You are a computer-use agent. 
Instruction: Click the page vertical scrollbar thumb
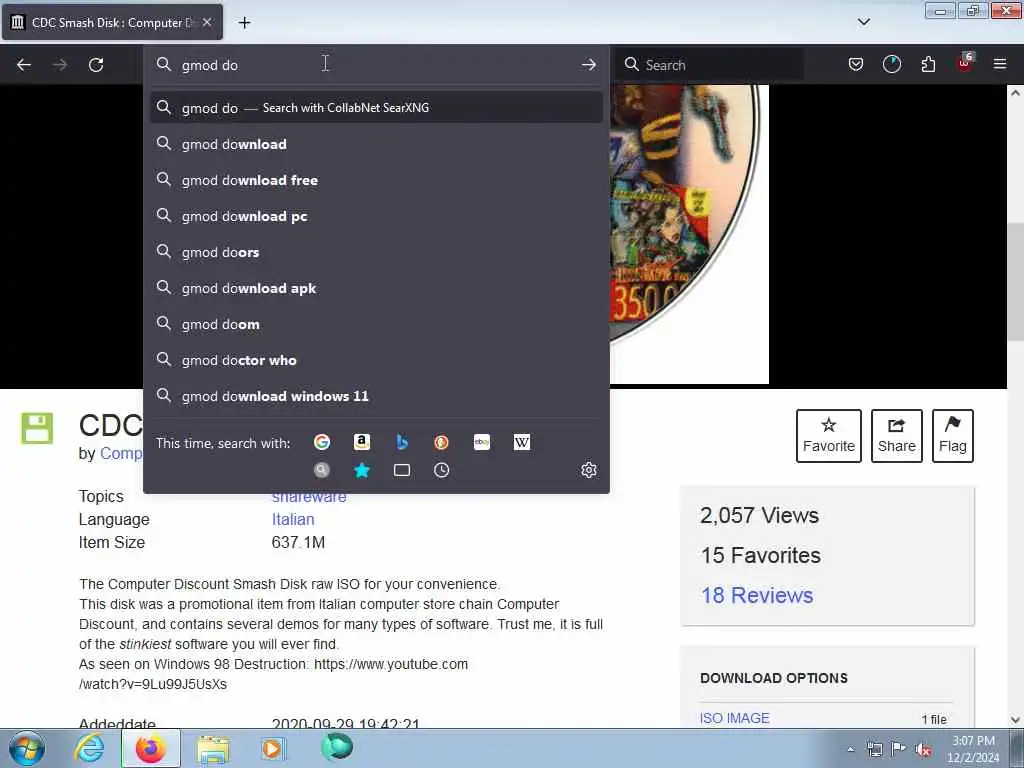pos(1015,281)
